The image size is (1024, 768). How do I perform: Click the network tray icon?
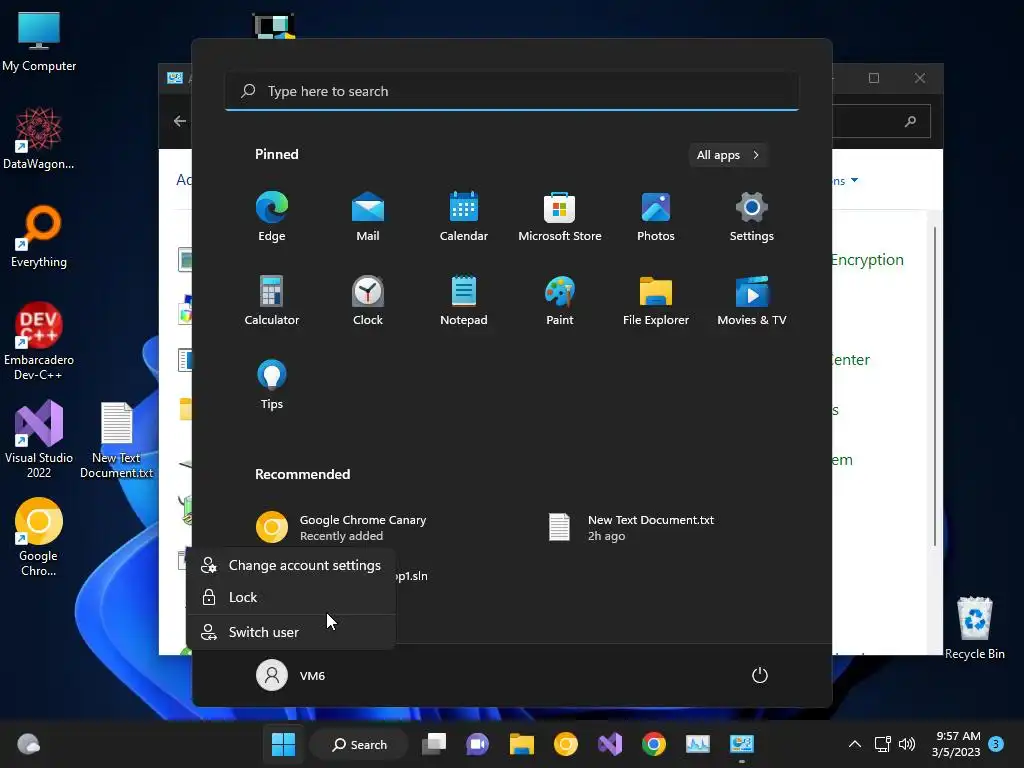point(882,744)
